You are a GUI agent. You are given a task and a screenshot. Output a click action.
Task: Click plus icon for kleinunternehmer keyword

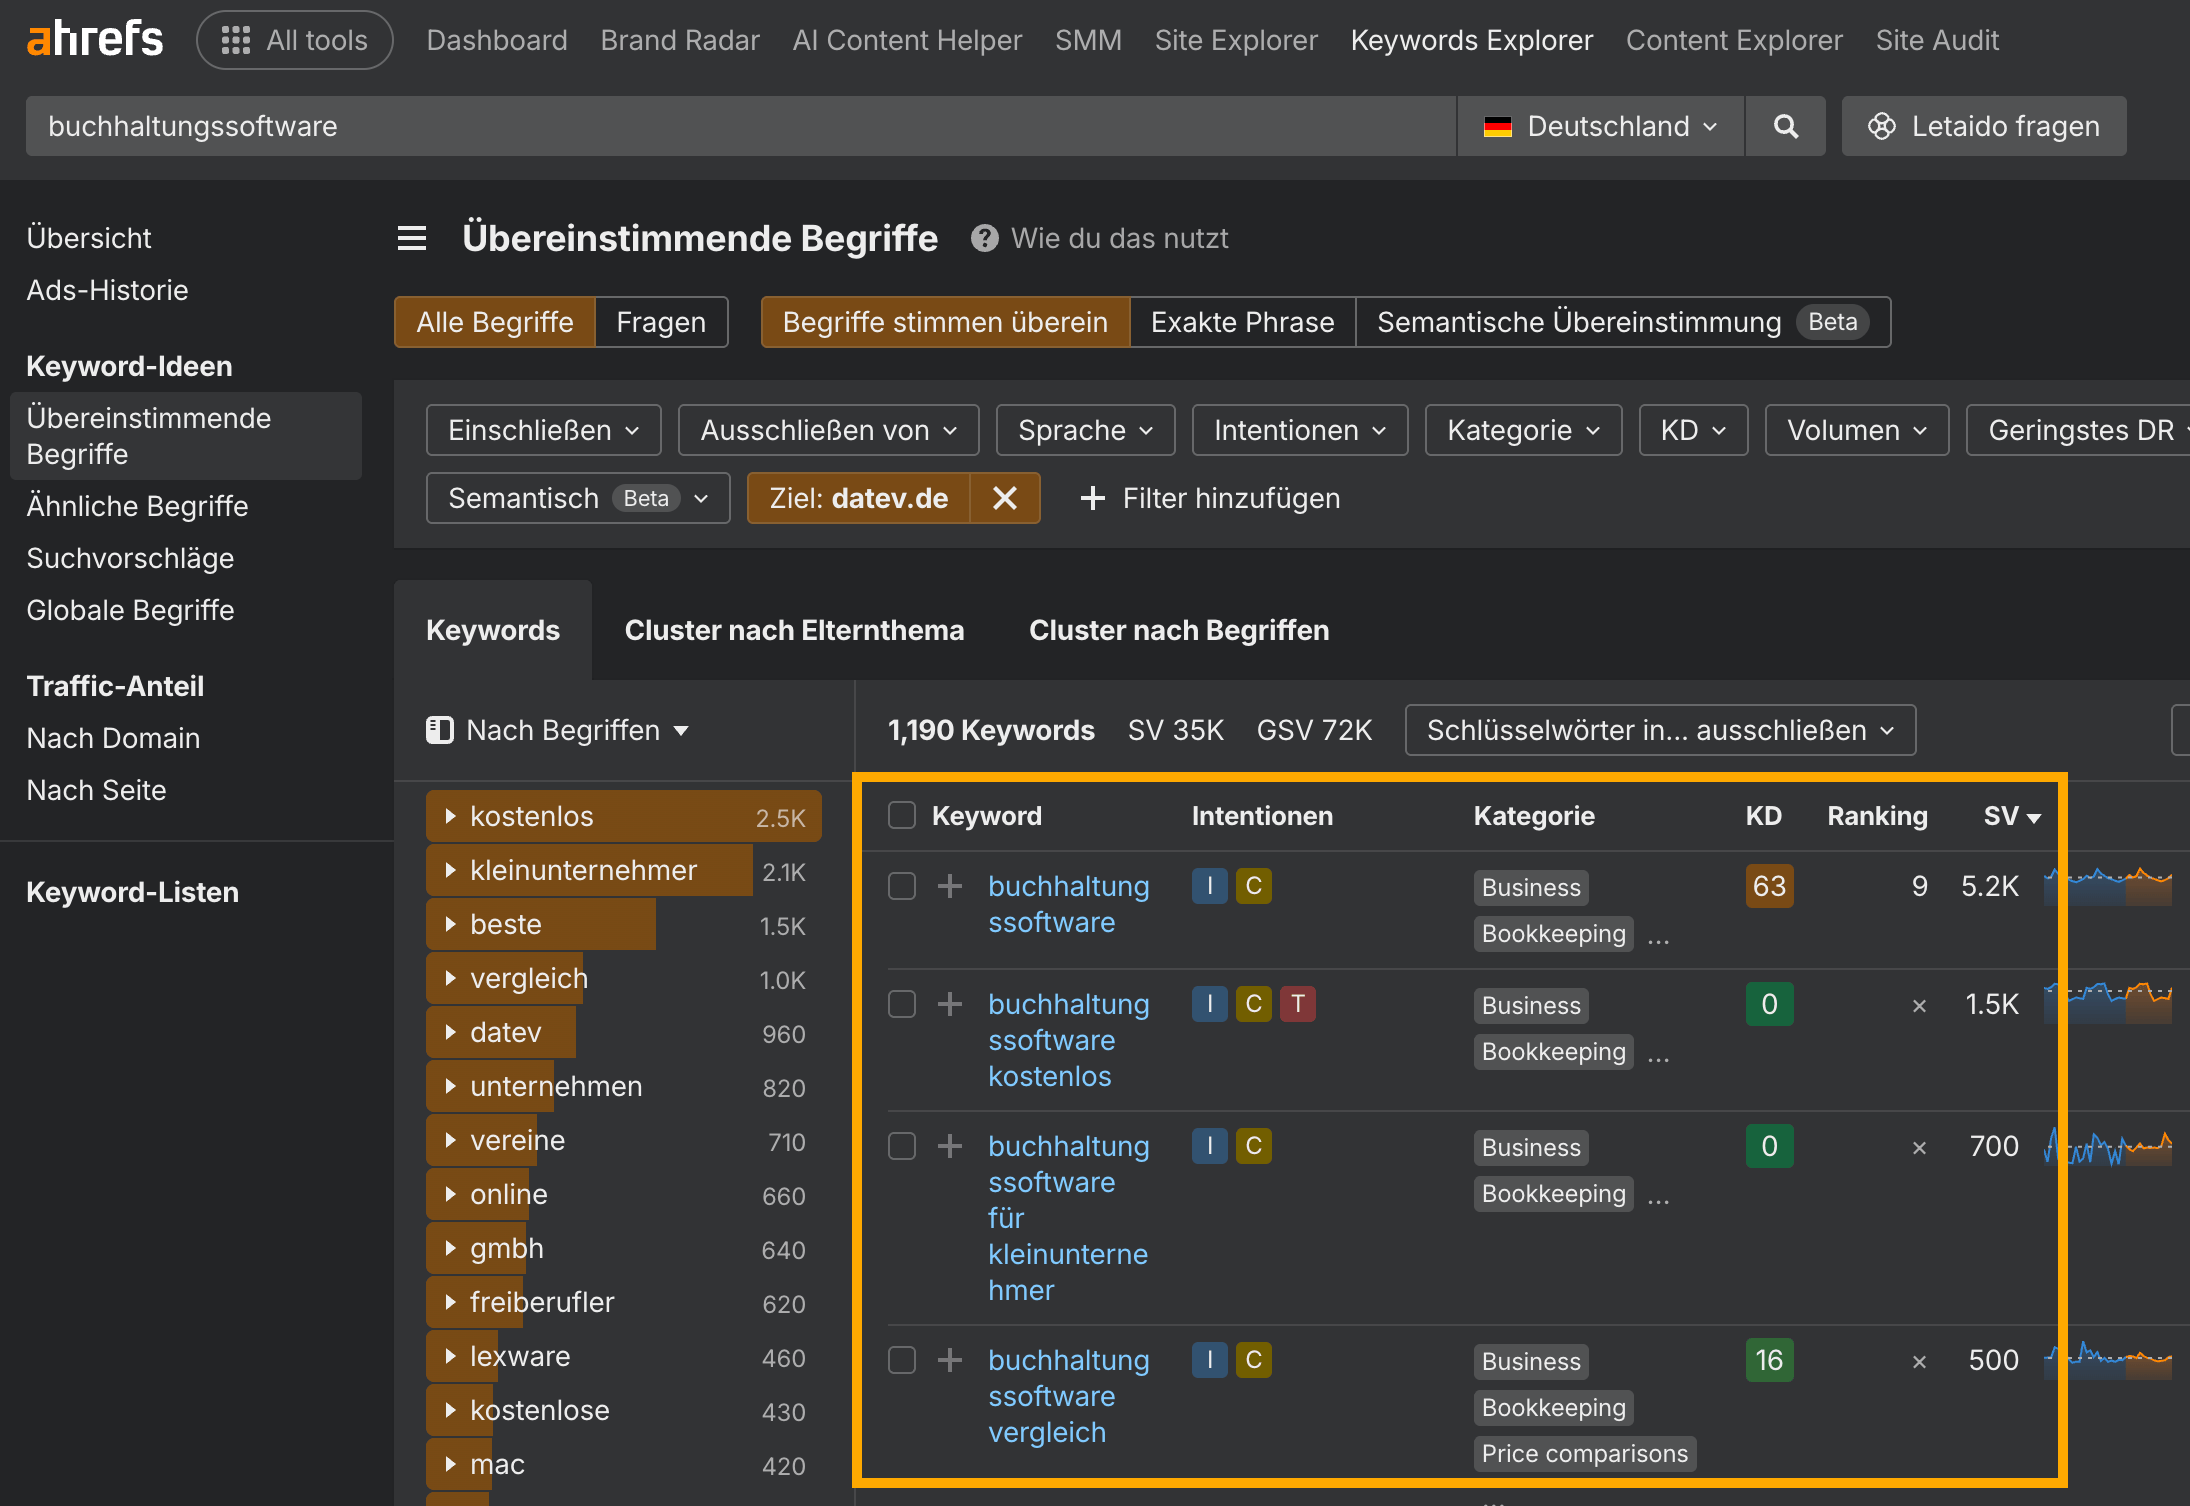pos(950,1146)
